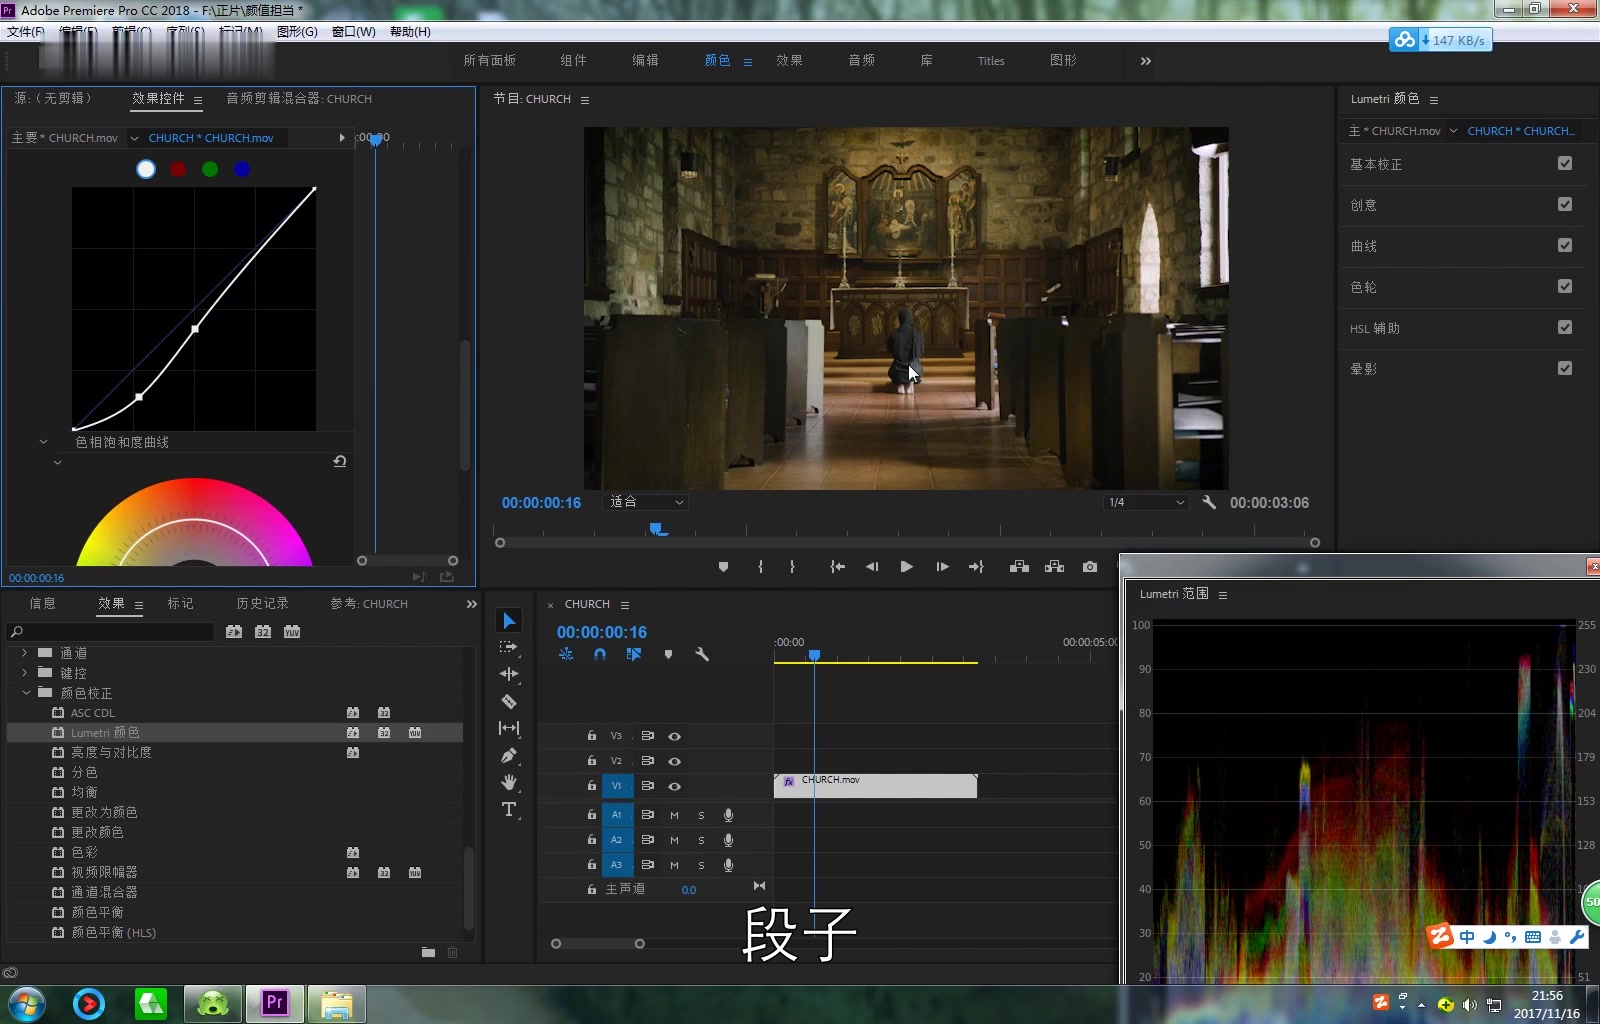
Task: Select the Pen tool
Action: pyautogui.click(x=509, y=755)
